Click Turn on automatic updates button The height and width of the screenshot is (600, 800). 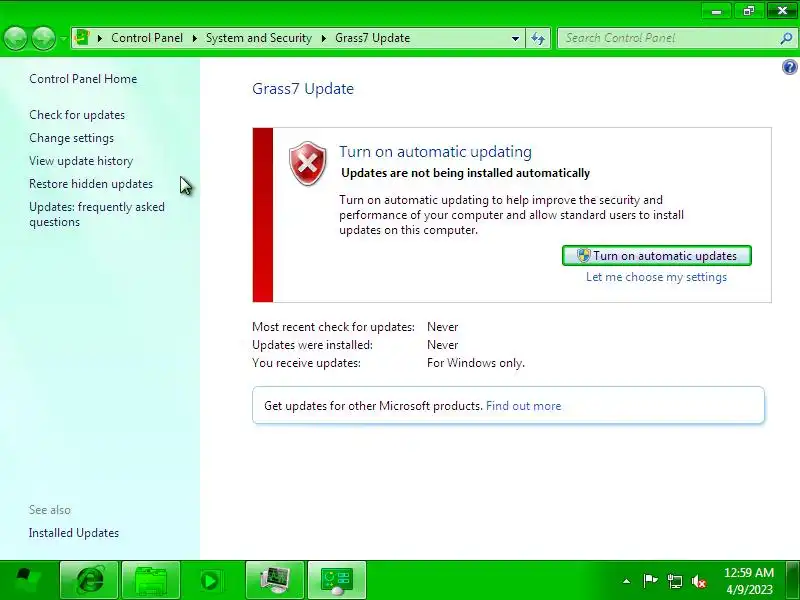(x=657, y=256)
